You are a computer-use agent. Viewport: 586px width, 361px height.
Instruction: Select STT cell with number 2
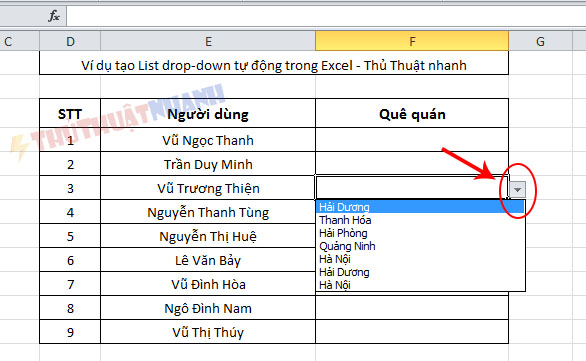coord(70,164)
